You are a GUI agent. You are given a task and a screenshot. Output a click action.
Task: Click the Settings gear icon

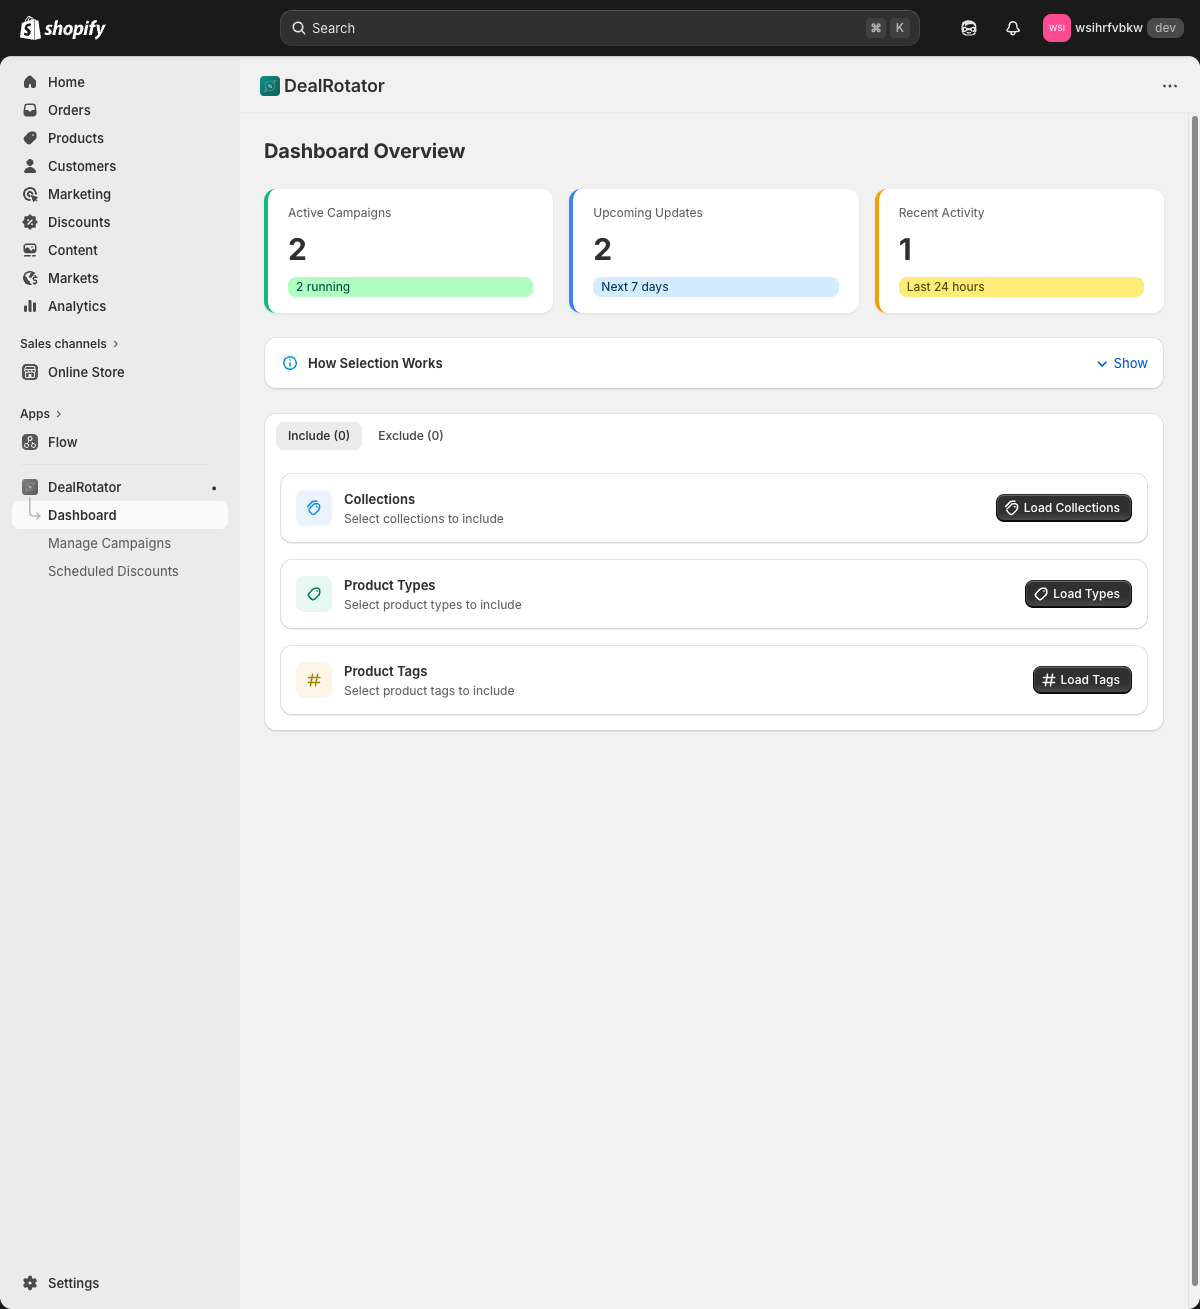coord(30,1283)
